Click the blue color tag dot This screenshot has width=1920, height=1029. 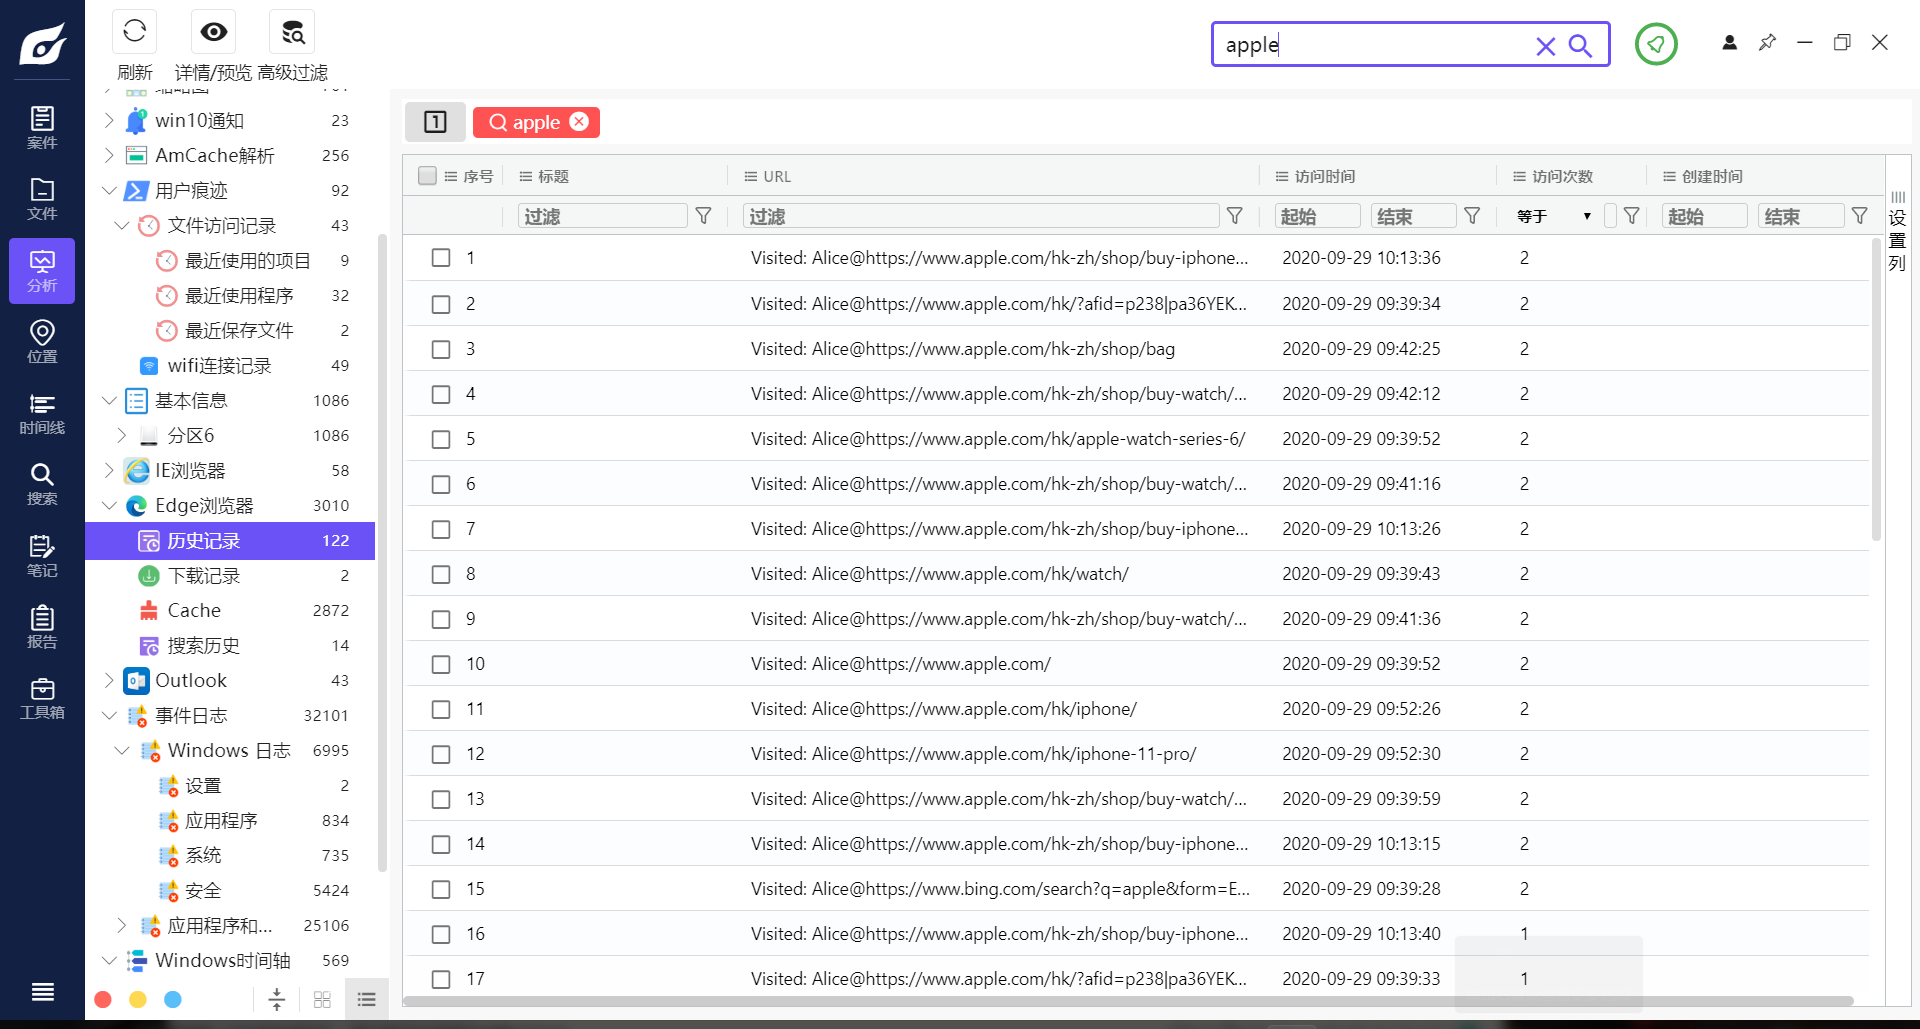[x=173, y=999]
